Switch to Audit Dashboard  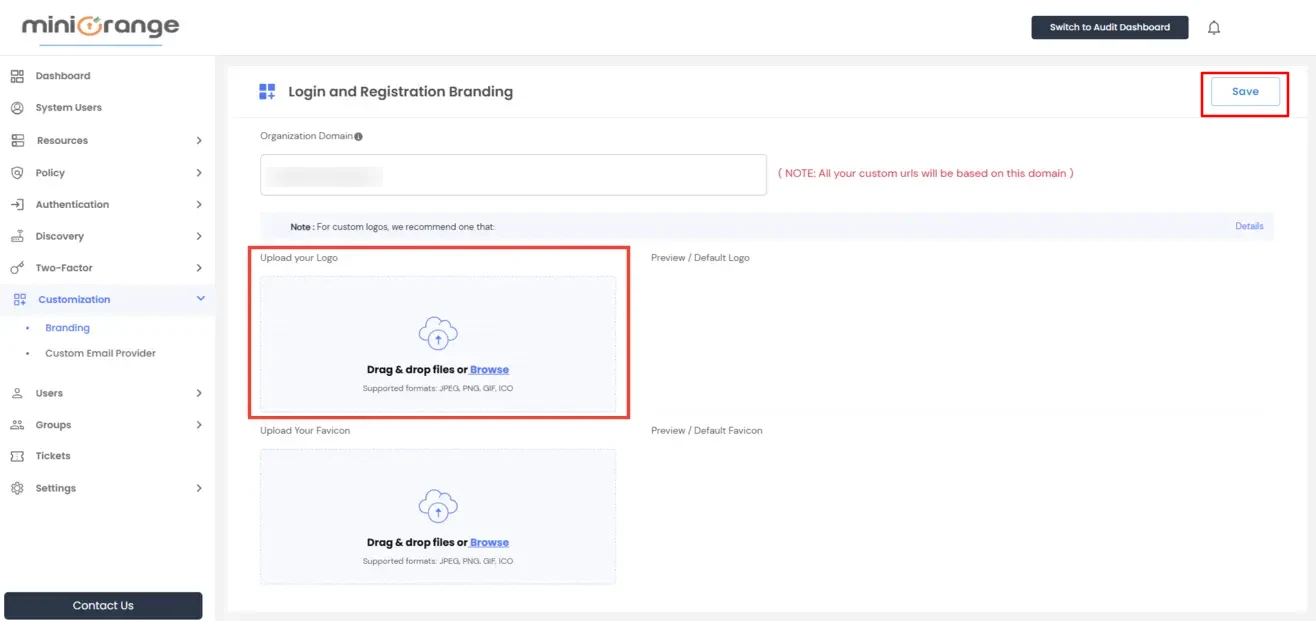(1110, 27)
